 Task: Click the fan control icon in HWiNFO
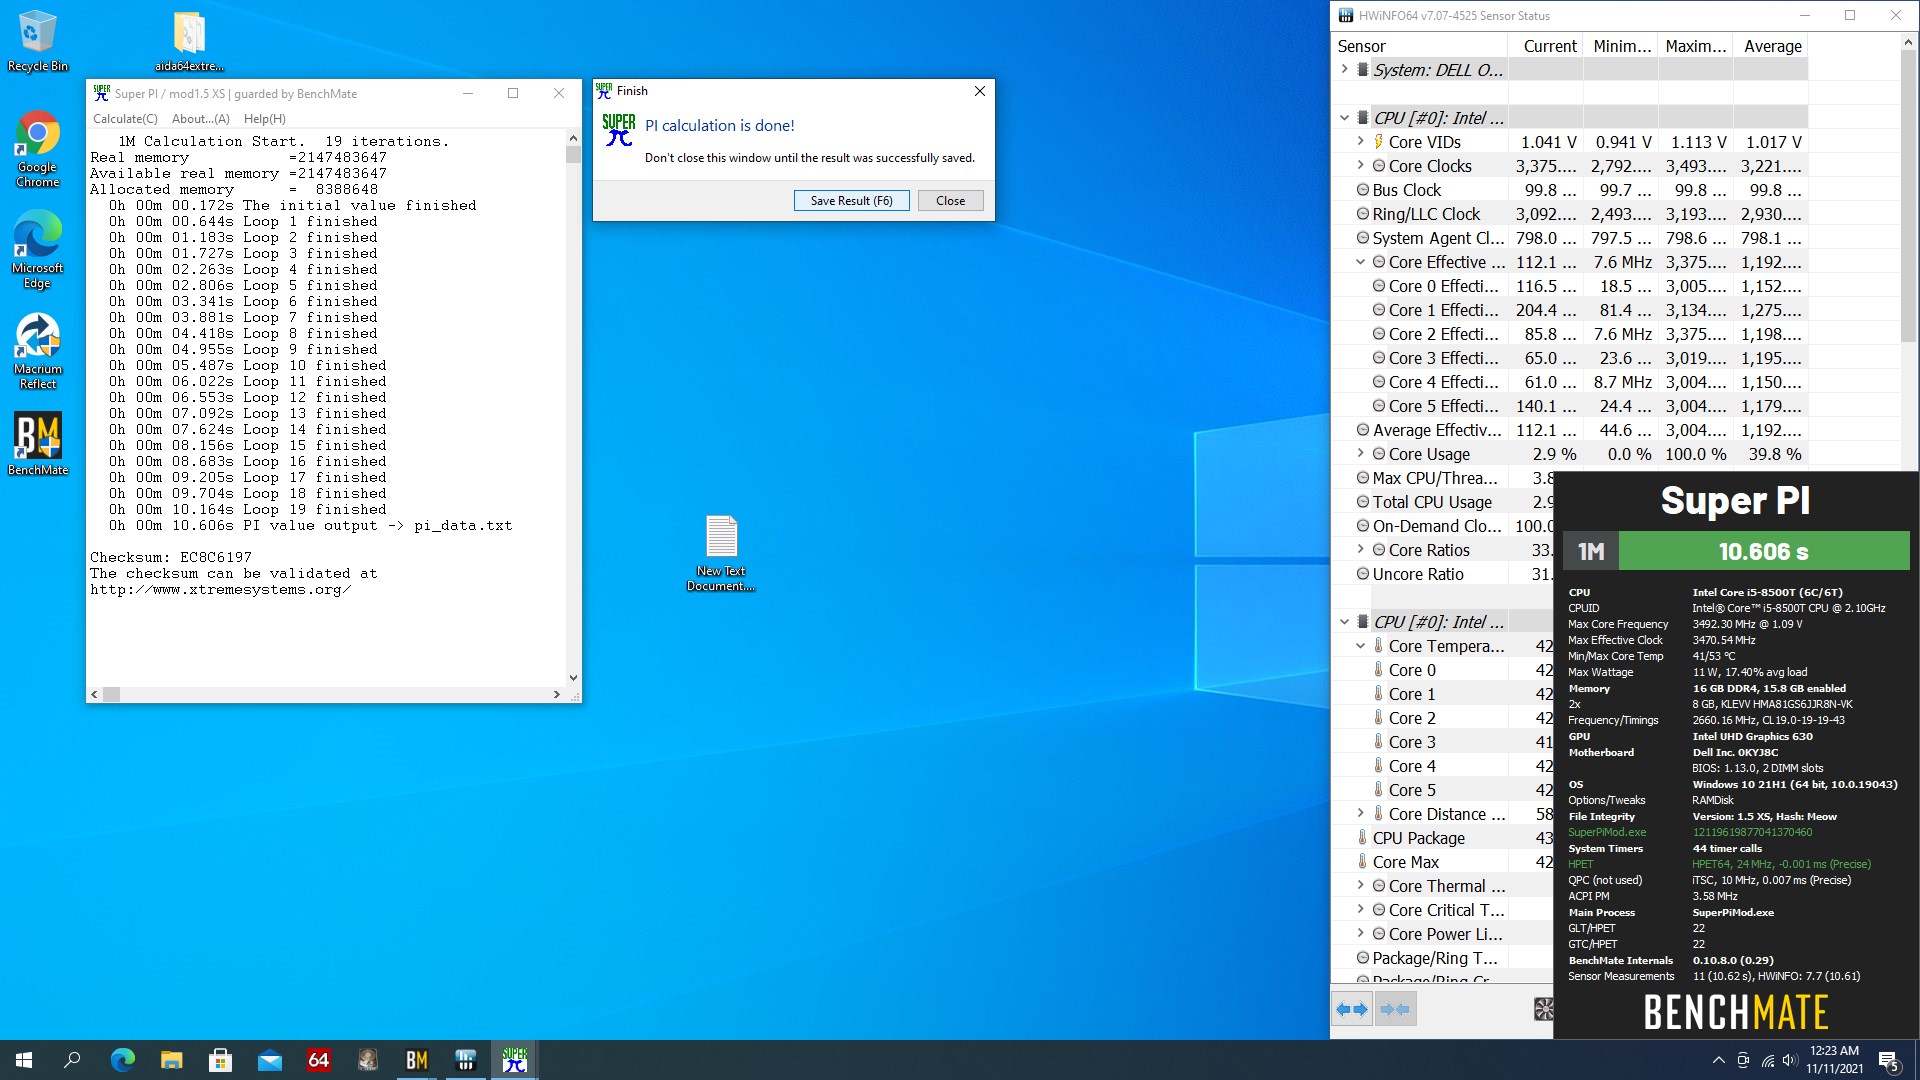pyautogui.click(x=1544, y=1009)
